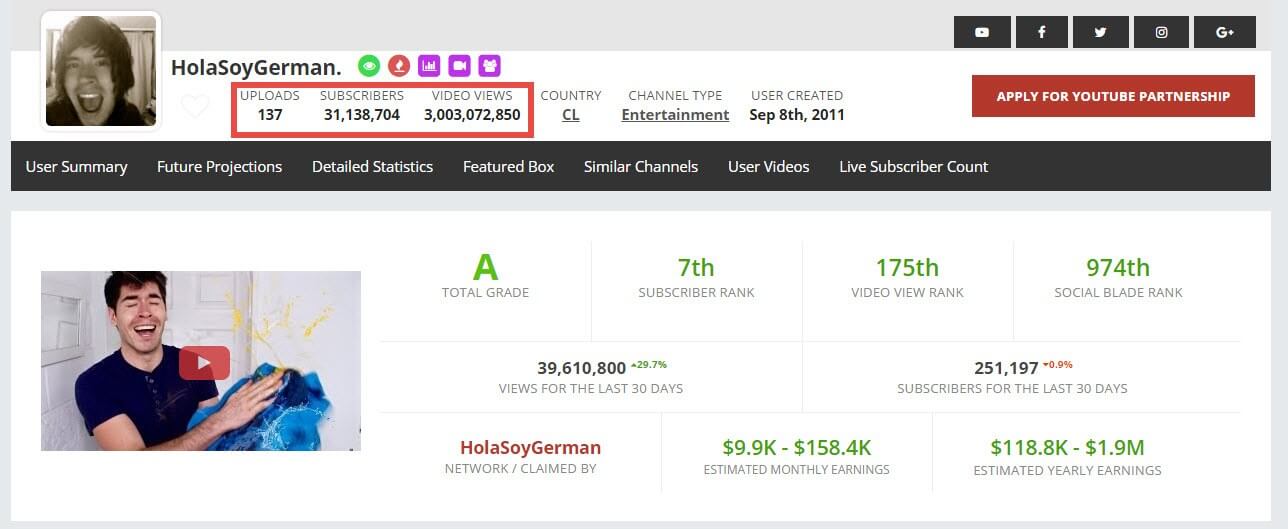Click the green eye icon beside channel name
This screenshot has height=529, width=1288.
pos(369,66)
